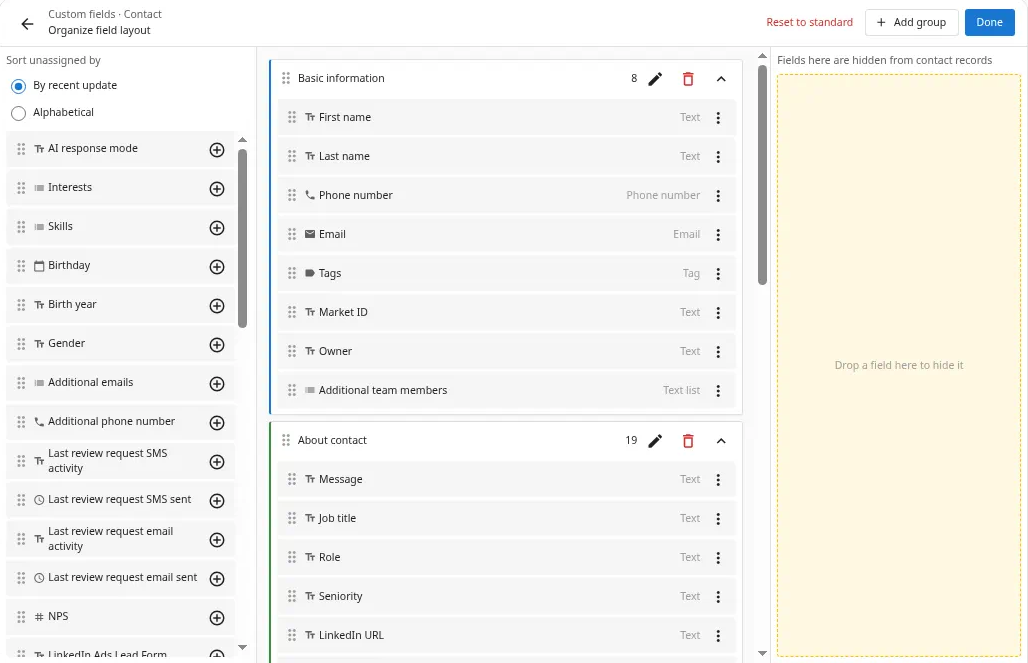Edit Basic information group with pencil icon

(x=655, y=79)
